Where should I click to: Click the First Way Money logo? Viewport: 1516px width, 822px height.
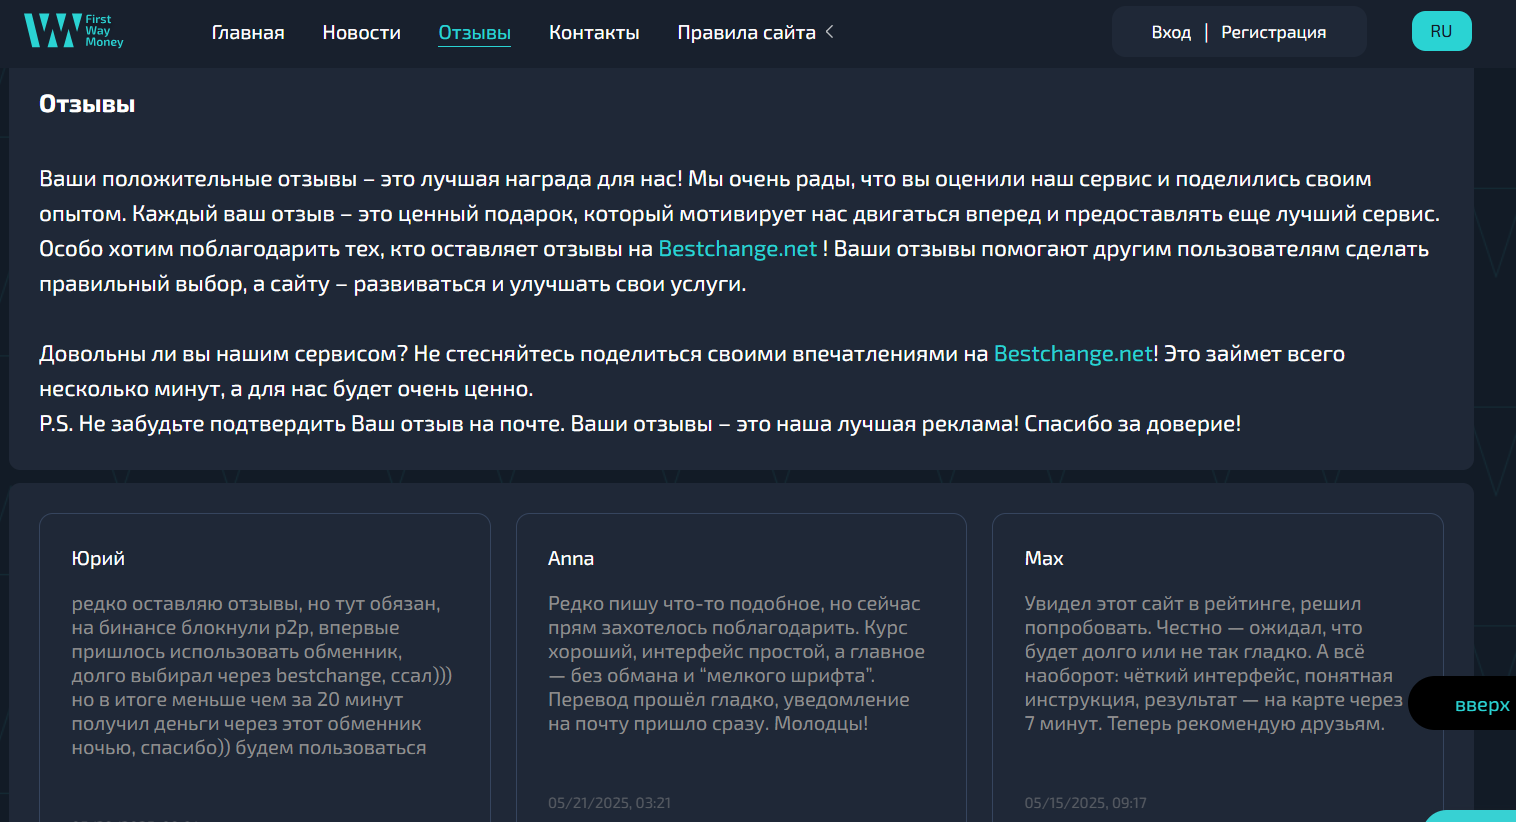pyautogui.click(x=73, y=31)
